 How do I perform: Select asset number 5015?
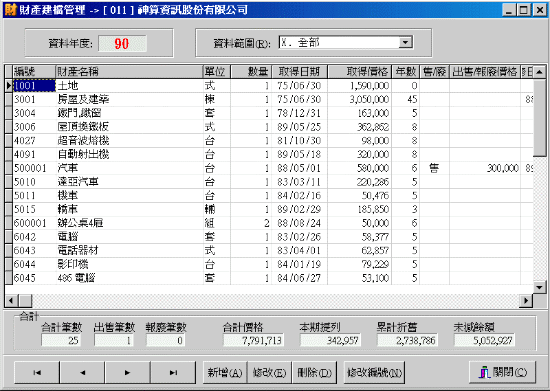point(34,209)
